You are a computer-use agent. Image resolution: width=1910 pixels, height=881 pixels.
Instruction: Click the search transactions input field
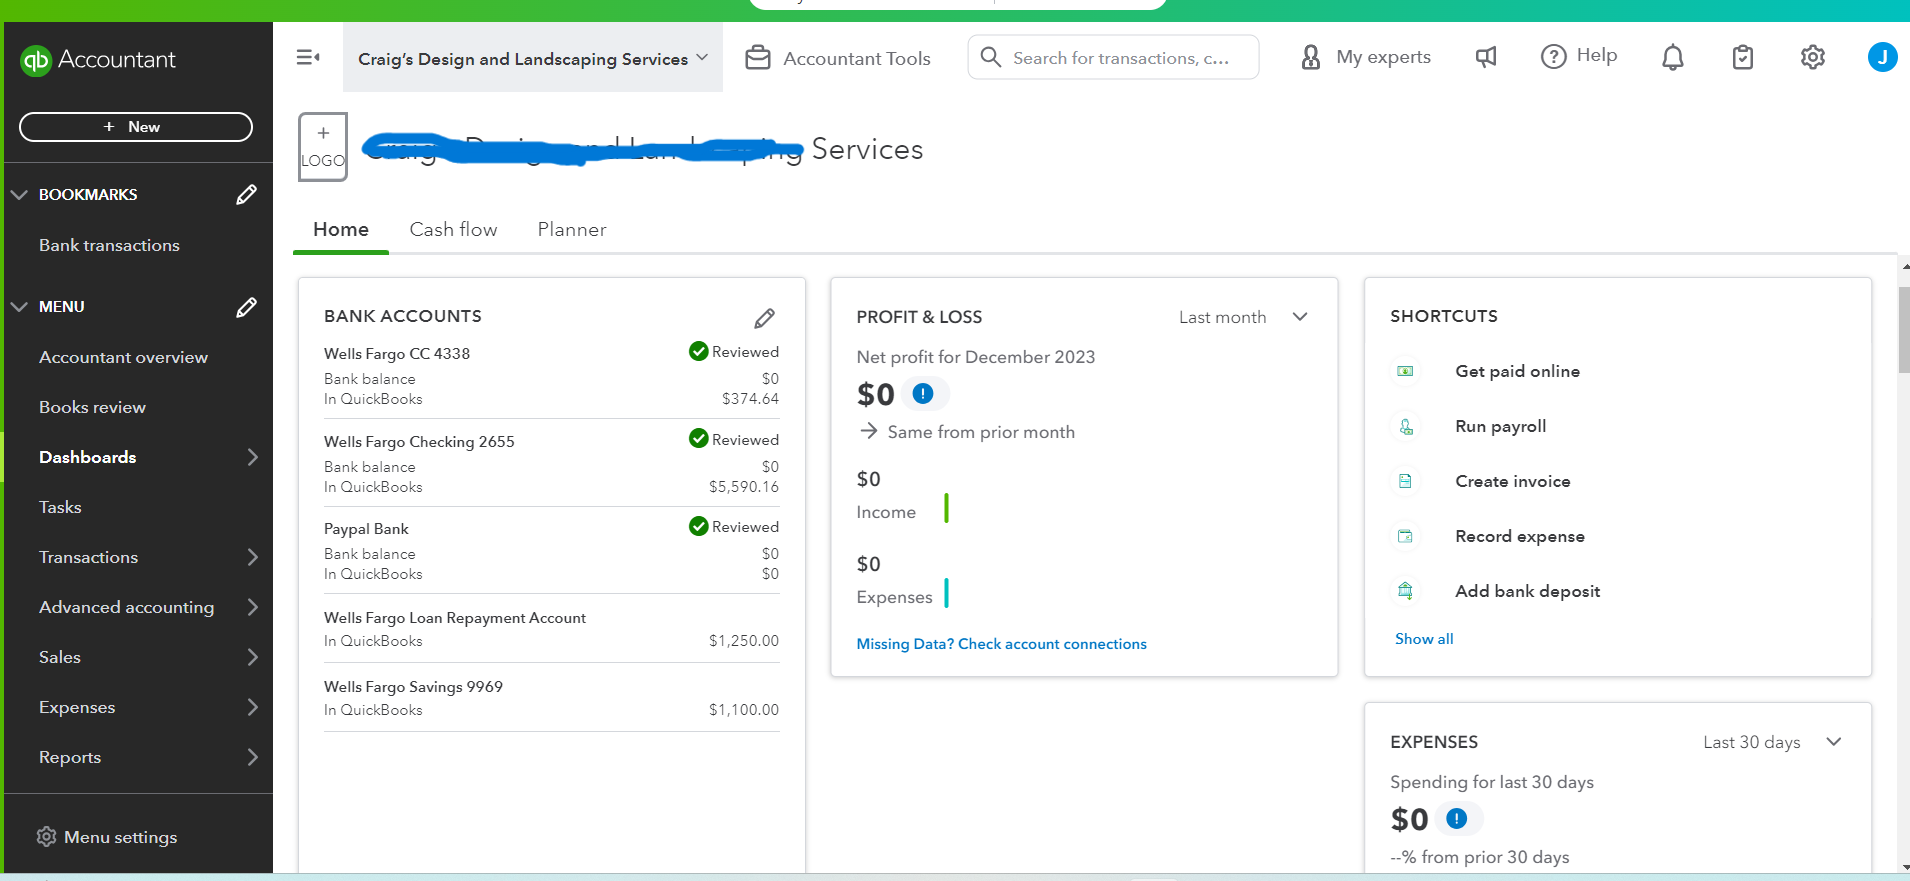1122,58
